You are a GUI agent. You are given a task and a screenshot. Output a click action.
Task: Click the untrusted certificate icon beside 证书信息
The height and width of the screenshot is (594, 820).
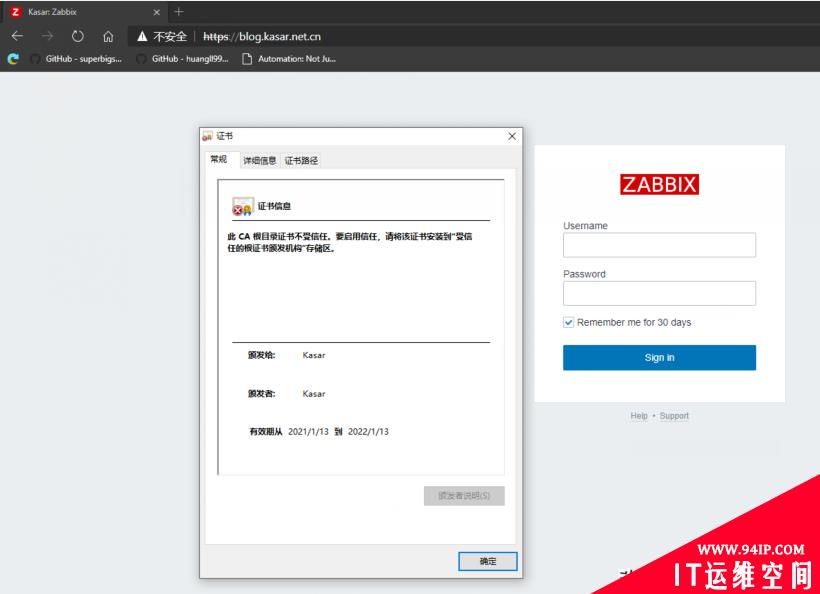(x=243, y=207)
